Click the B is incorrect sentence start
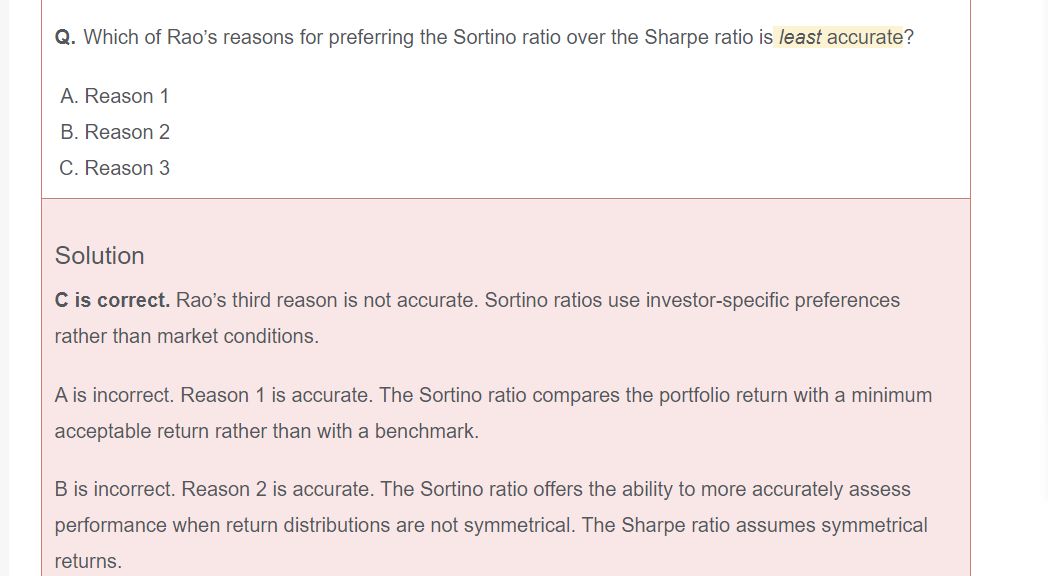The image size is (1048, 576). tap(115, 490)
